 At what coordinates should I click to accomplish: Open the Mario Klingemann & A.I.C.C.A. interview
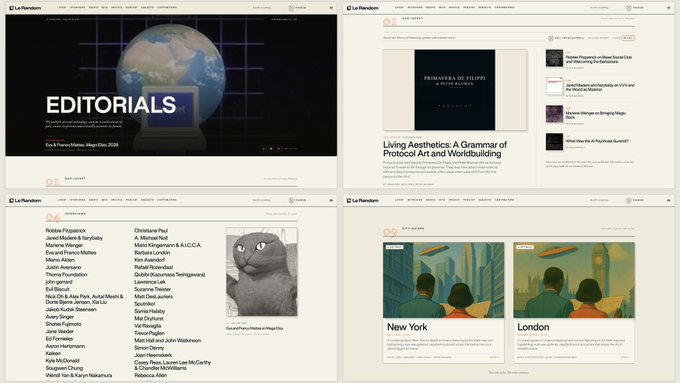click(x=168, y=245)
